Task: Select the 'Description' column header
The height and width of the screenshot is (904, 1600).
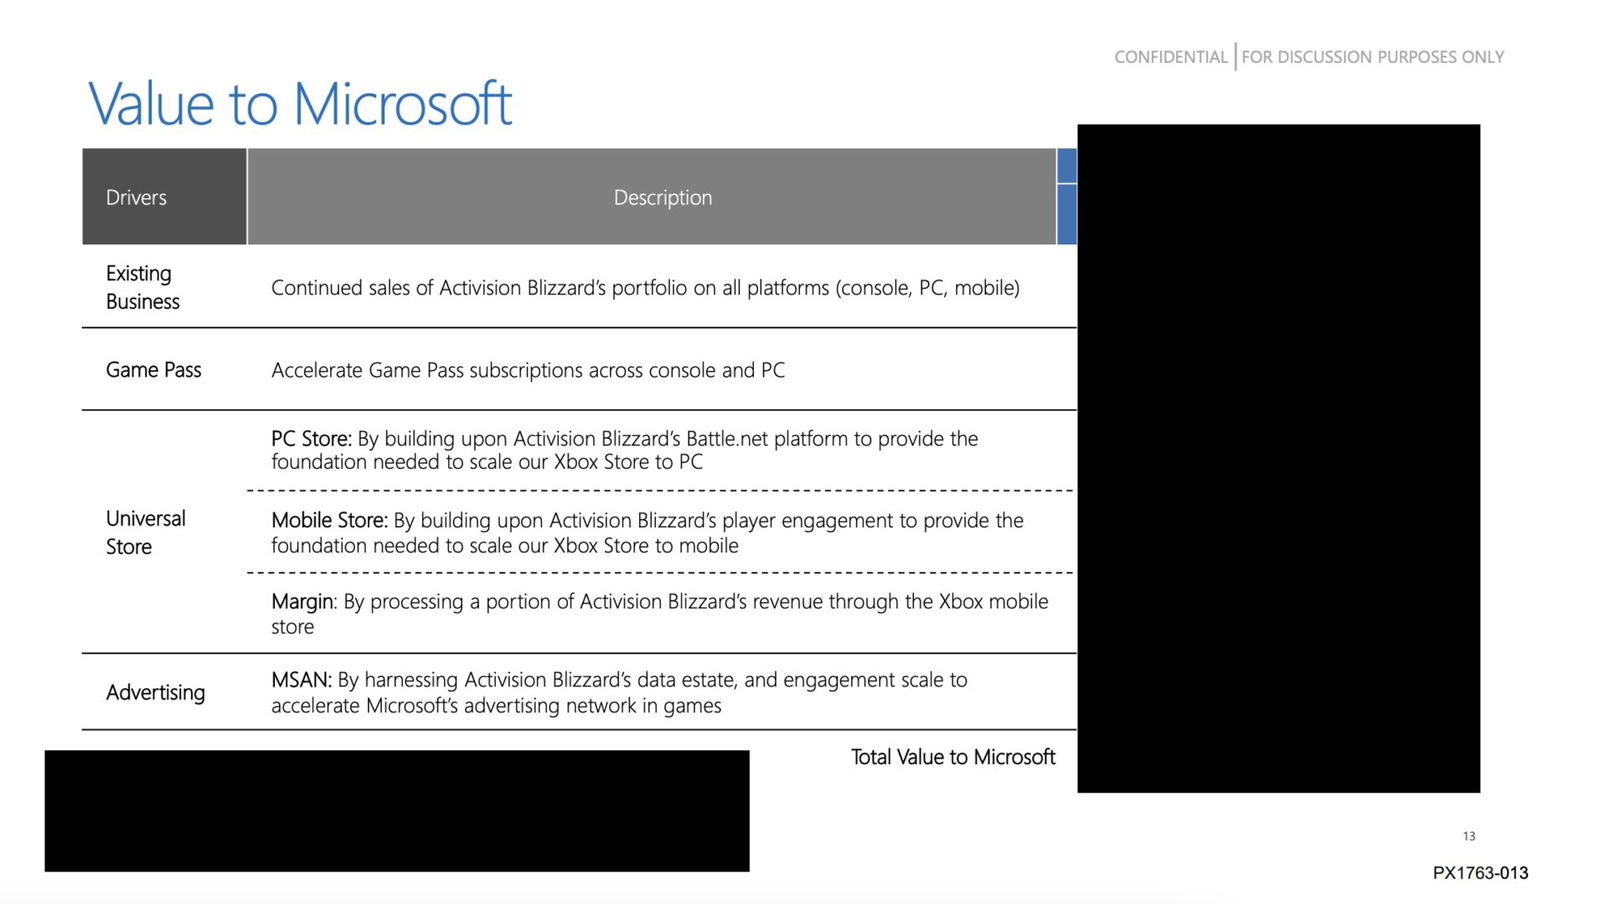Action: (x=662, y=197)
